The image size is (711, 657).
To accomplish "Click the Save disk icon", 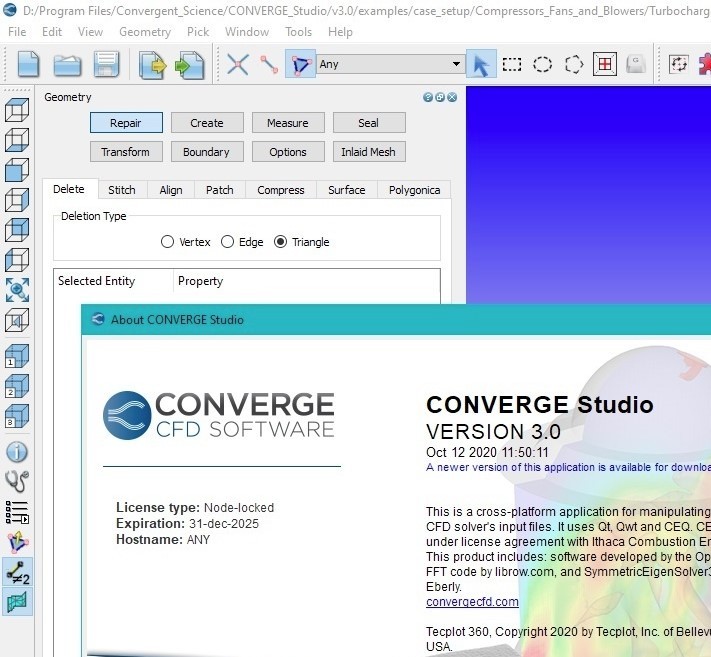I will (106, 65).
